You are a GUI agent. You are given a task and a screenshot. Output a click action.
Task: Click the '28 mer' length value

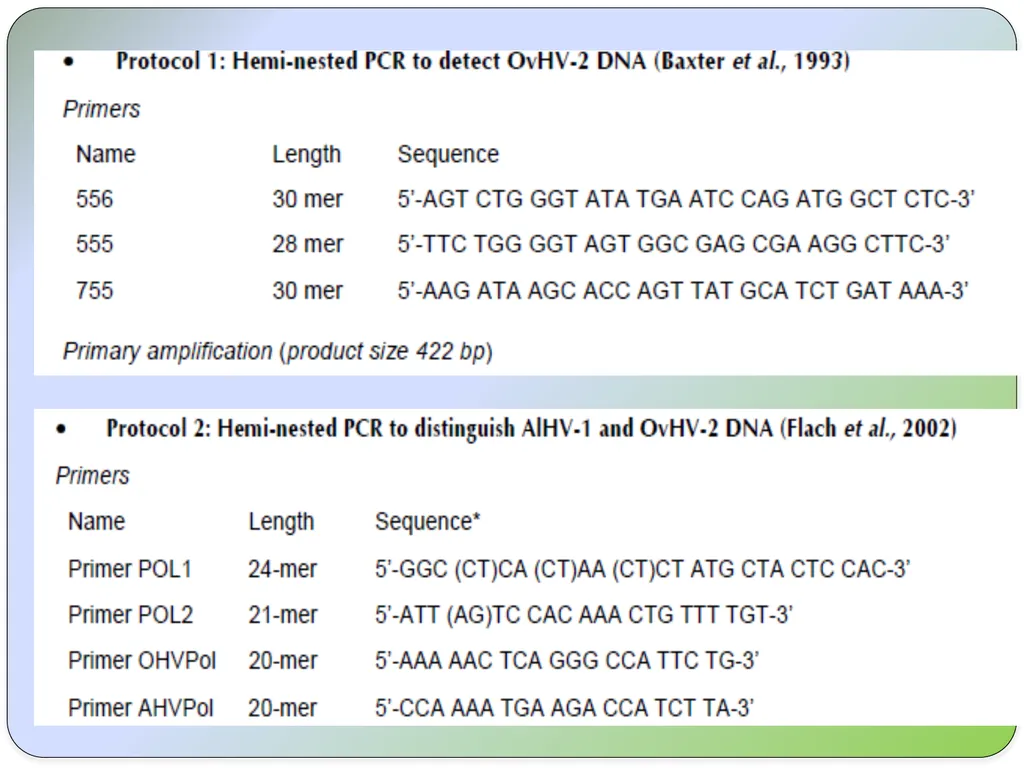coord(308,244)
